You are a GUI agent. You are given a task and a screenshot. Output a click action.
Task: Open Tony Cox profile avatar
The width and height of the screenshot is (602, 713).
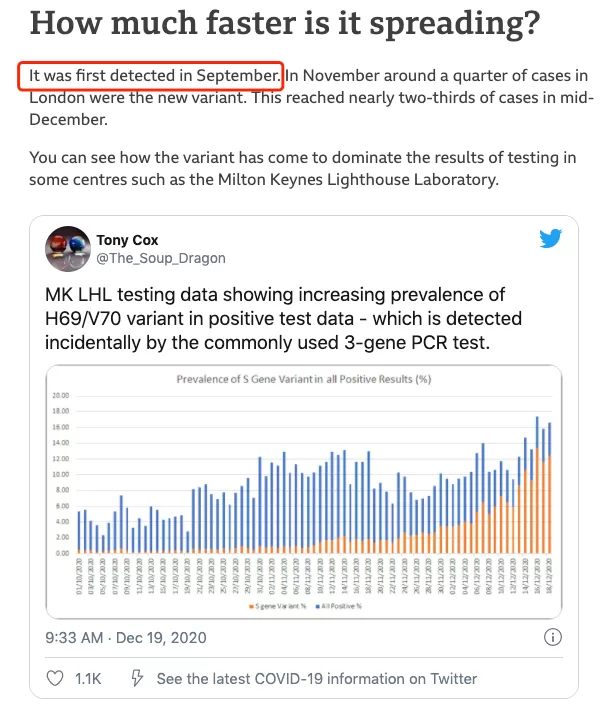(68, 249)
